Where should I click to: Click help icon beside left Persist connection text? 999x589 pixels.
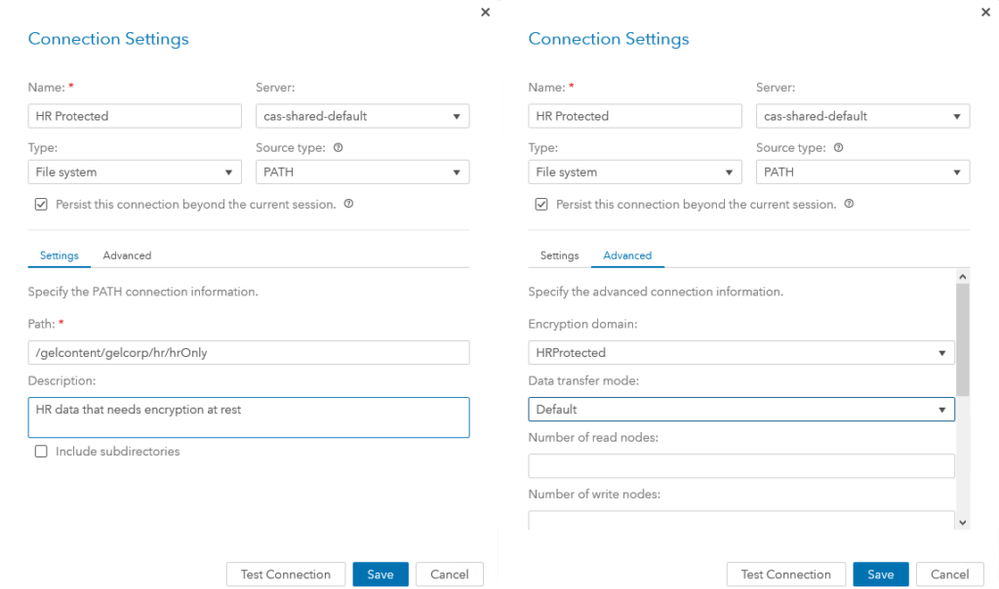pyautogui.click(x=348, y=204)
